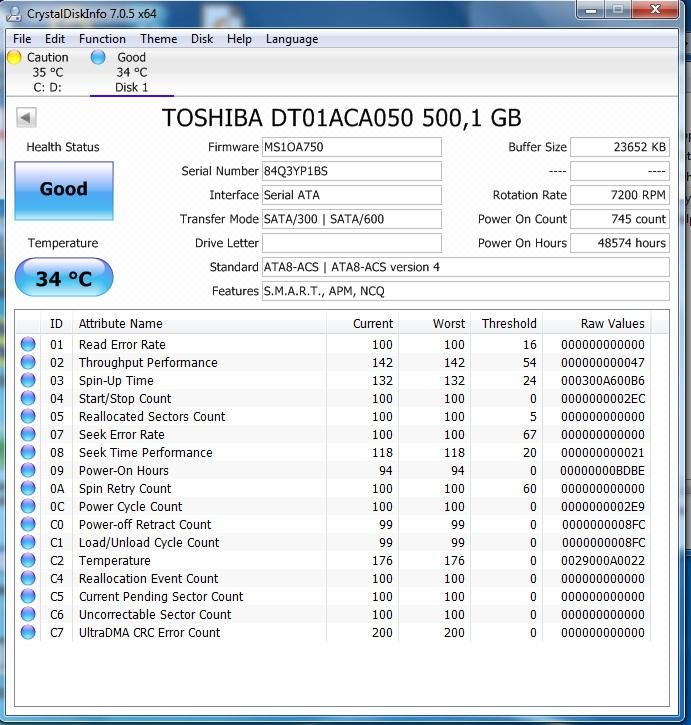Click the blue Good status circle for Disk 1

click(x=98, y=57)
